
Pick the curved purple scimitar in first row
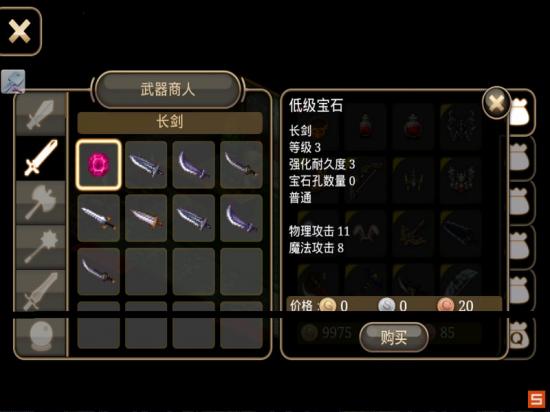coord(194,164)
